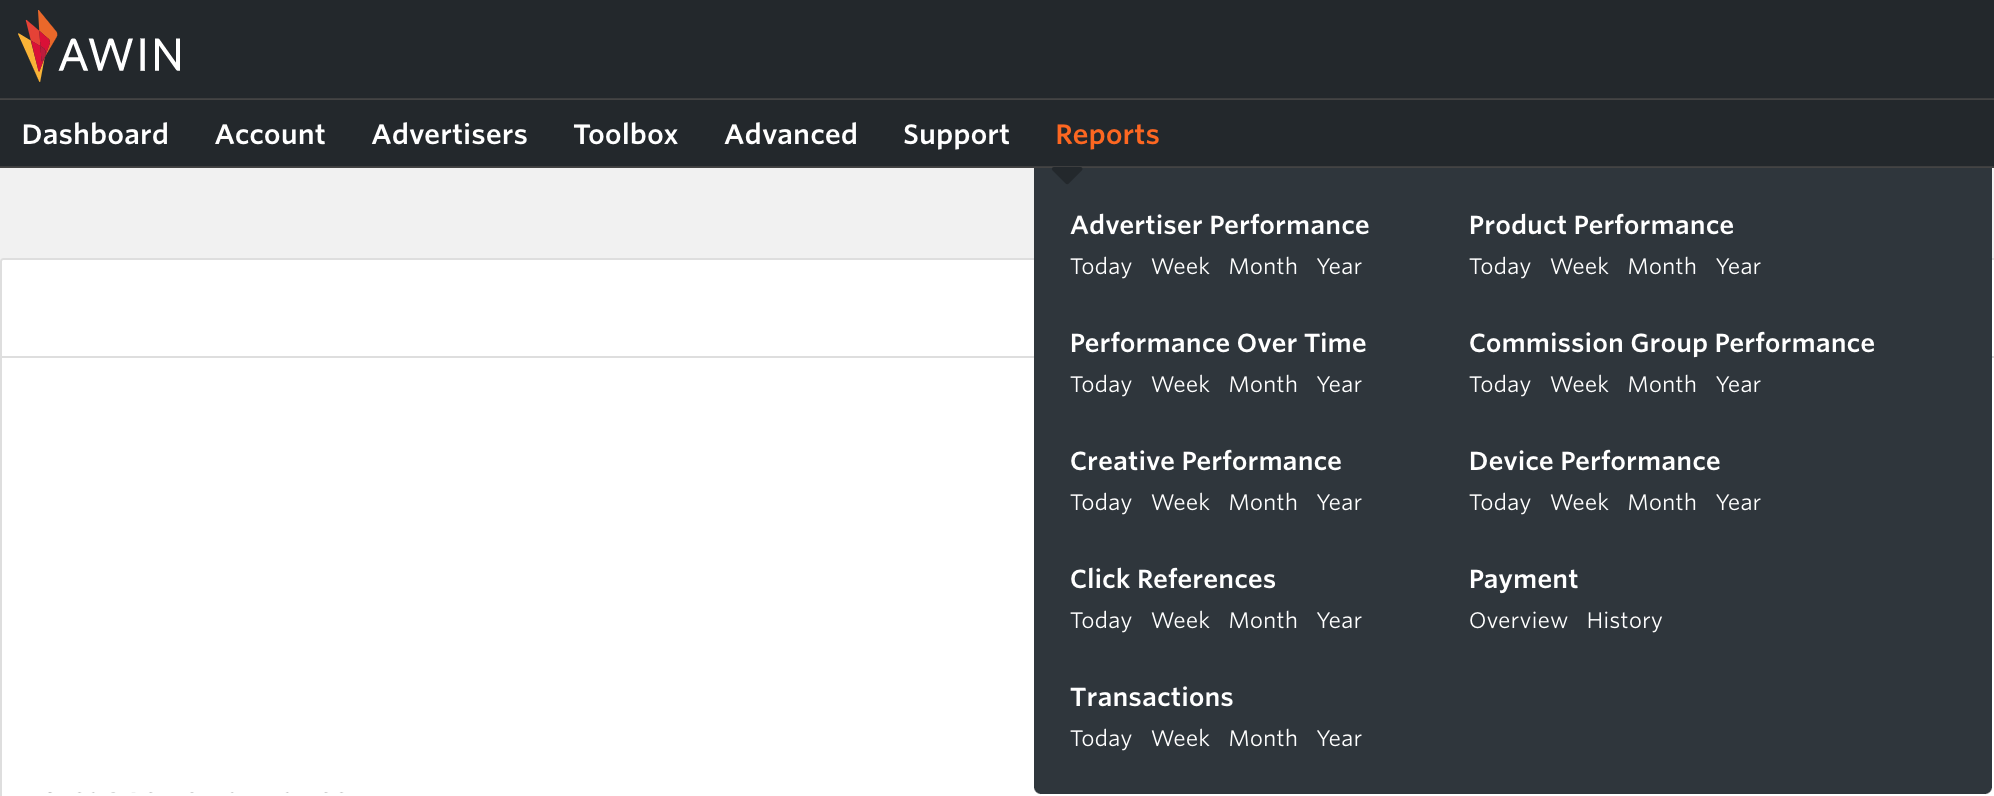The image size is (1994, 796).
Task: View Device Performance for Week
Action: click(1579, 503)
